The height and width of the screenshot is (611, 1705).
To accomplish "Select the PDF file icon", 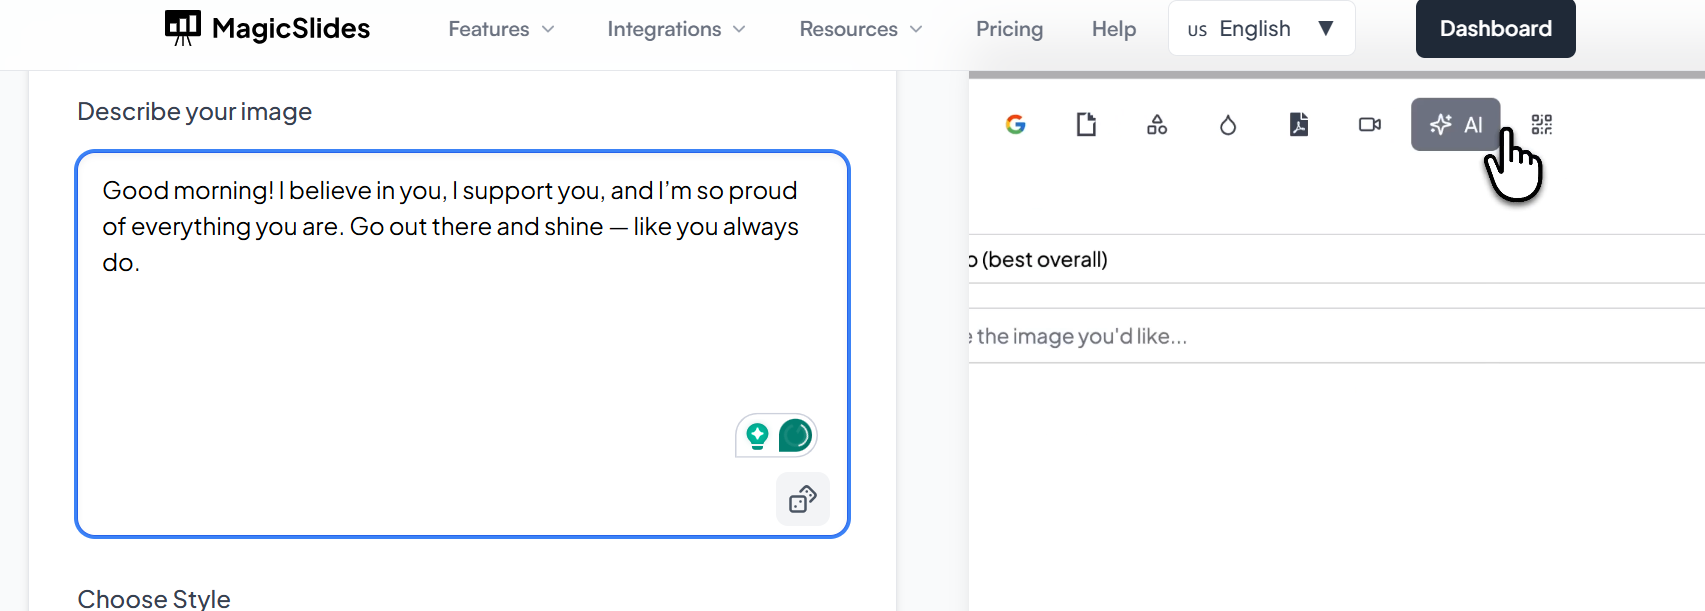I will click(x=1299, y=125).
